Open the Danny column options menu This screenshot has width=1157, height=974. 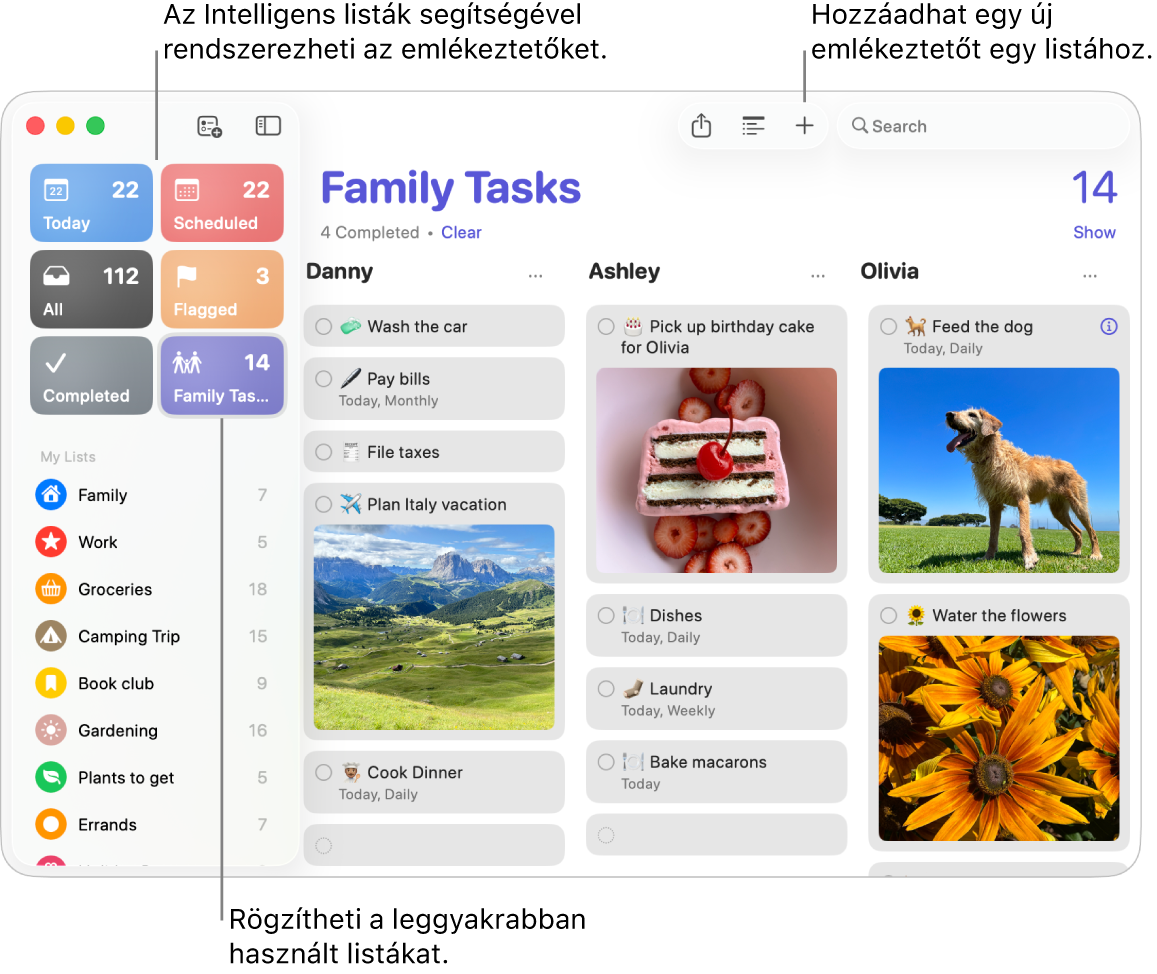click(x=536, y=276)
